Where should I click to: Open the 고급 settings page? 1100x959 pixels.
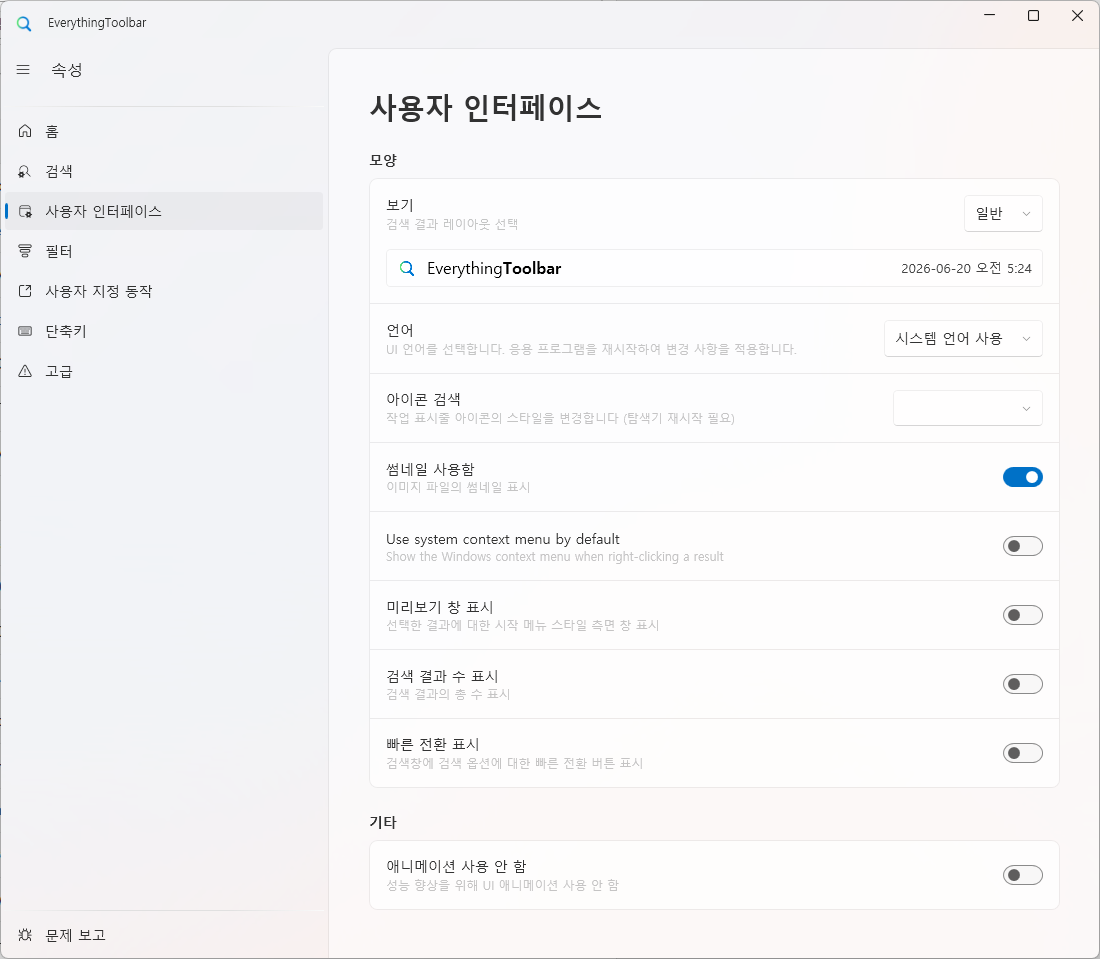tap(164, 371)
